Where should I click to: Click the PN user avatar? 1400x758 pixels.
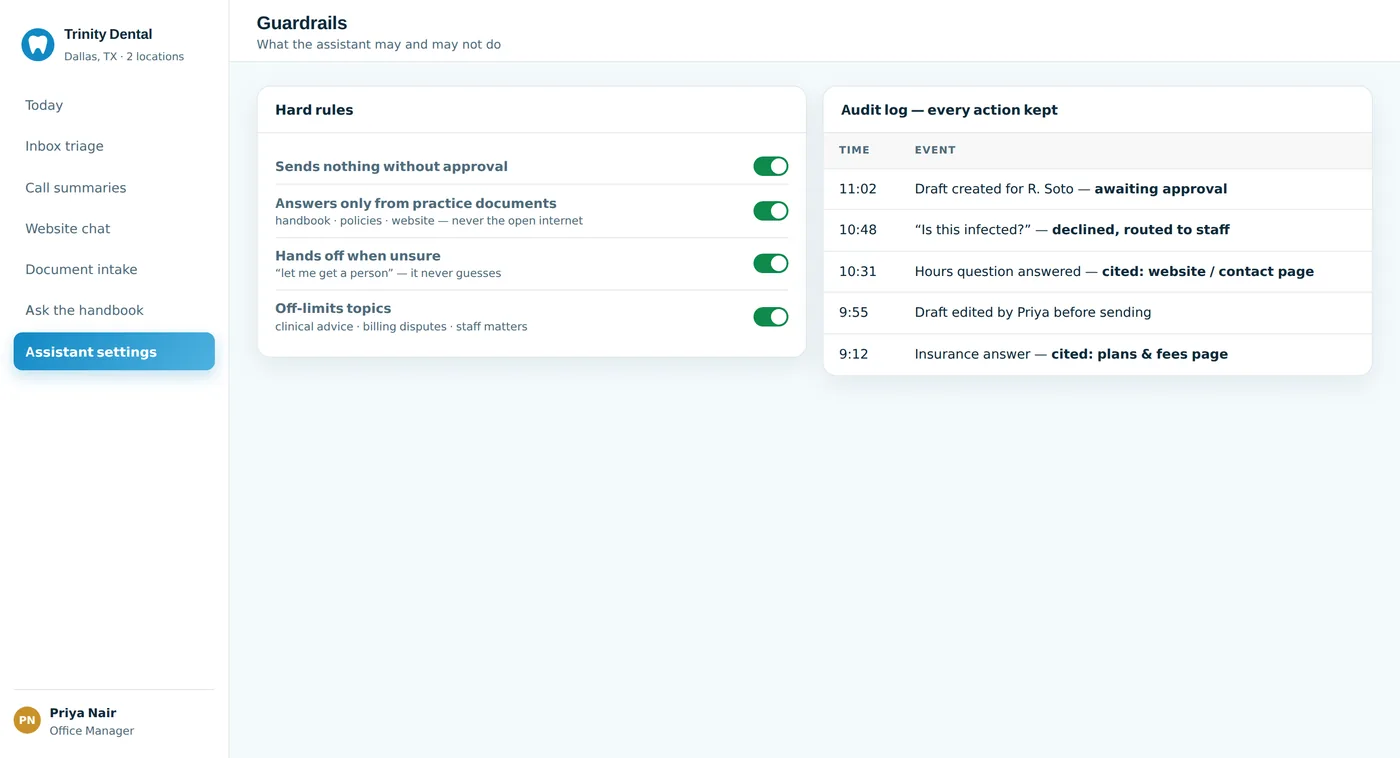tap(27, 720)
